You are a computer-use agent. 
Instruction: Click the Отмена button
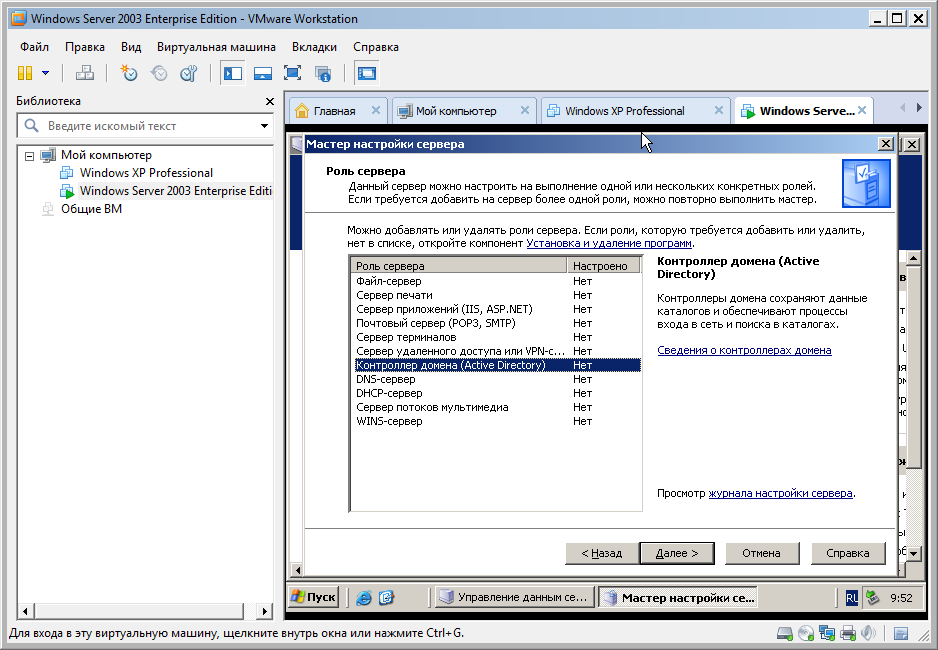(x=762, y=553)
